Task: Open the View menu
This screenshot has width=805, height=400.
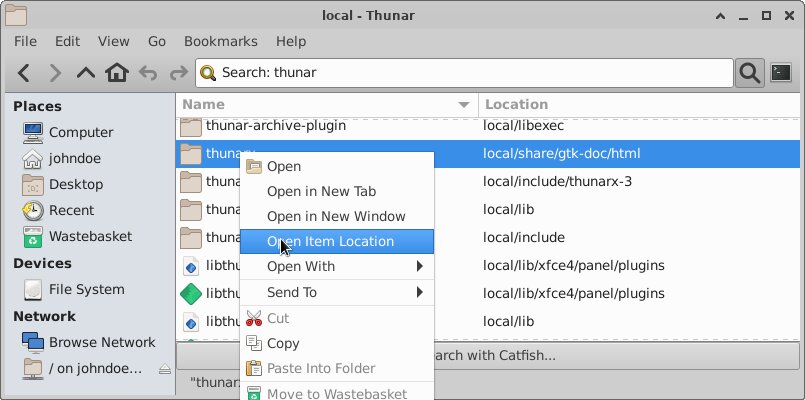Action: (113, 42)
